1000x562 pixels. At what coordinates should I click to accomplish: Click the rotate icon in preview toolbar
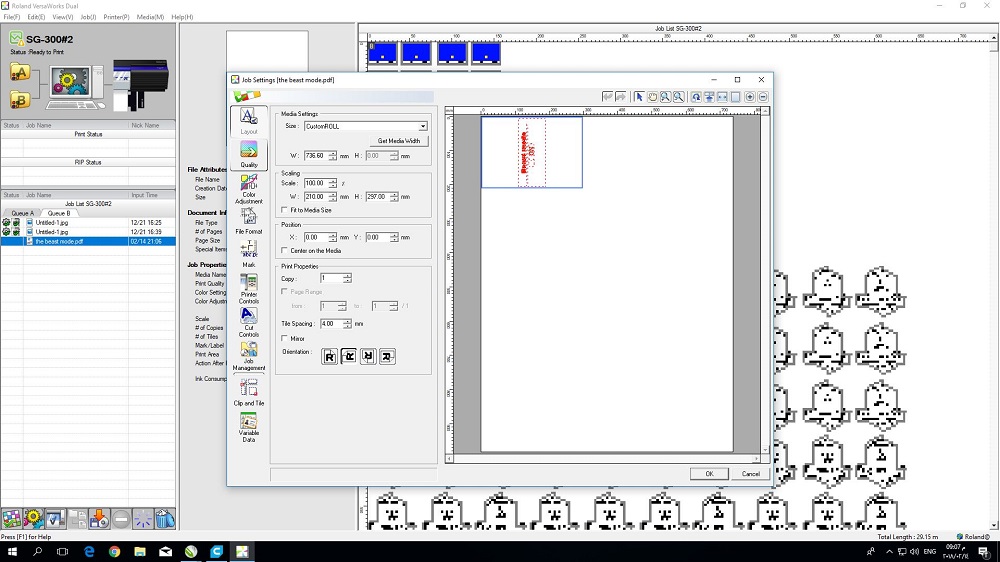pos(696,97)
